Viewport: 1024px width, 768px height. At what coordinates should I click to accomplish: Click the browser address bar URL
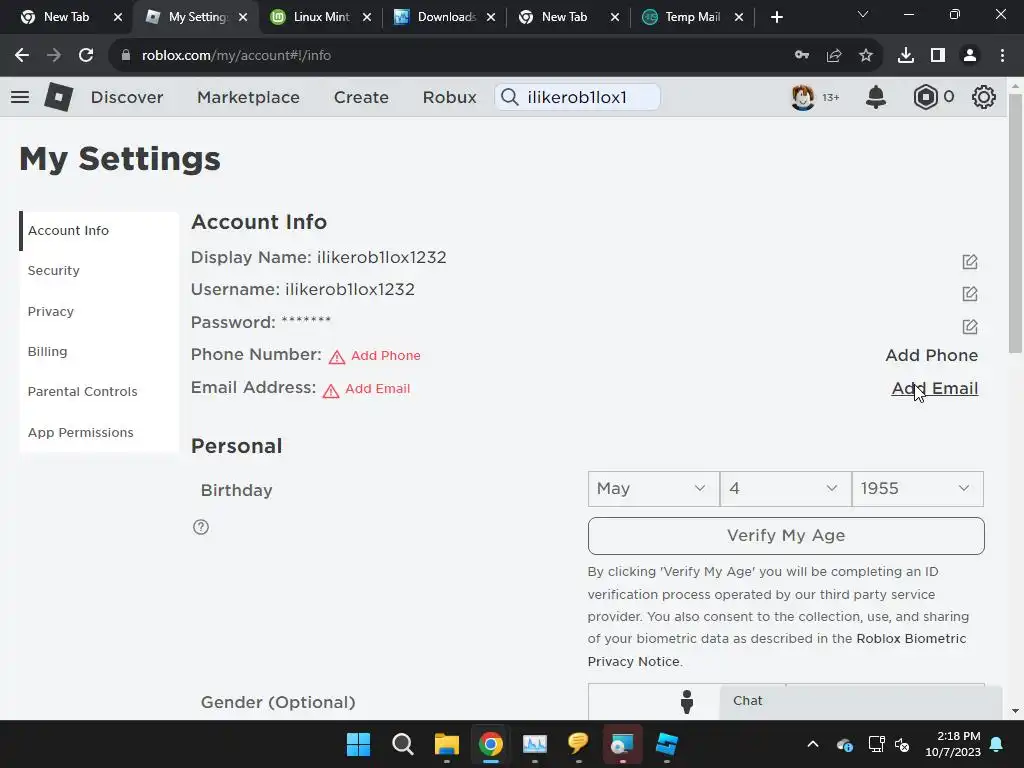236,56
